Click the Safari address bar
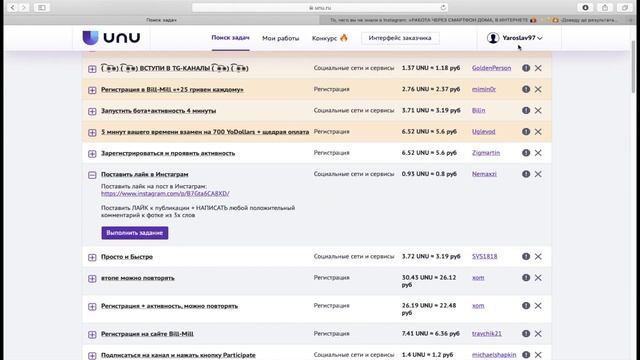 [x=320, y=7]
